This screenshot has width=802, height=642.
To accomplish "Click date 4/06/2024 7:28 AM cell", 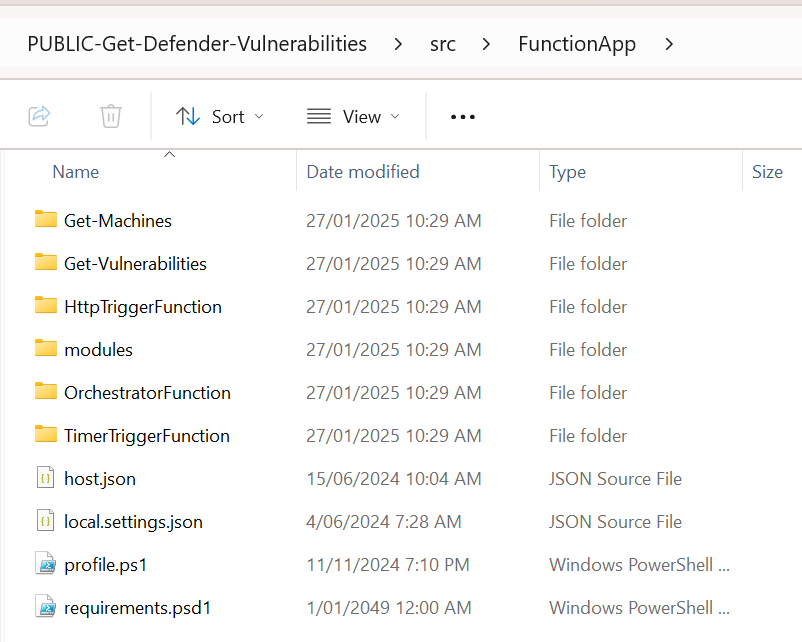I will [x=384, y=522].
